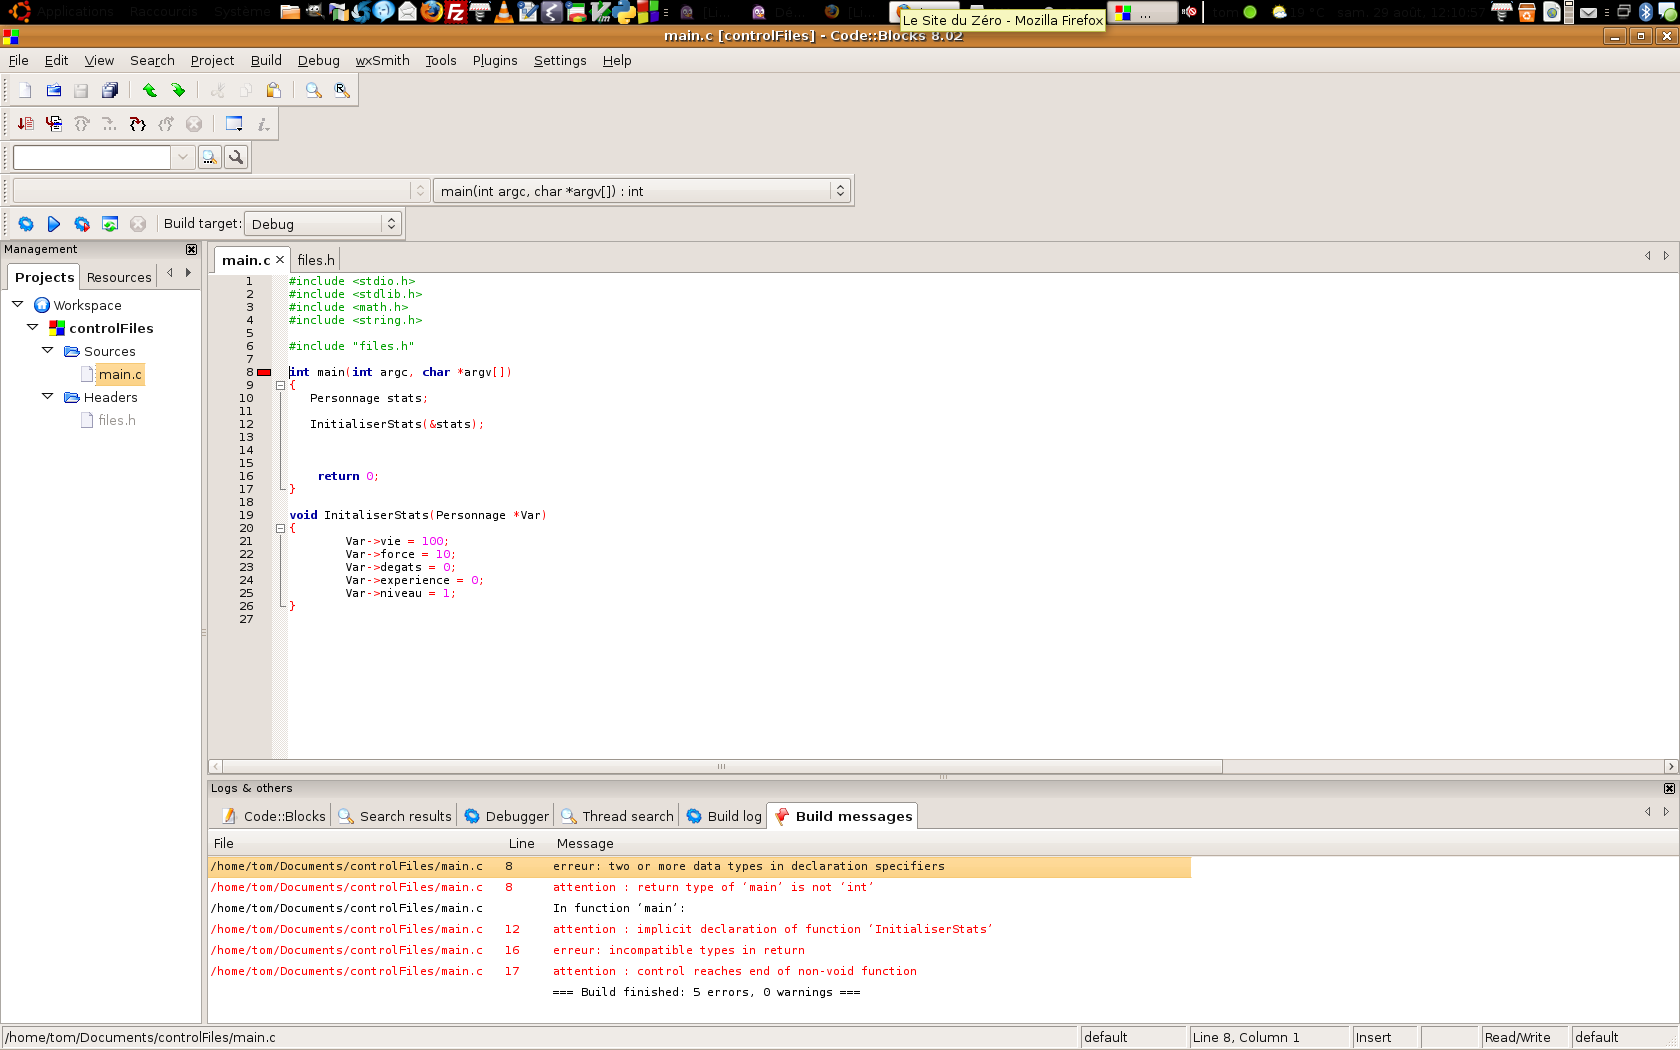The width and height of the screenshot is (1680, 1050).
Task: Run the program with the blue arrow icon
Action: [54, 224]
